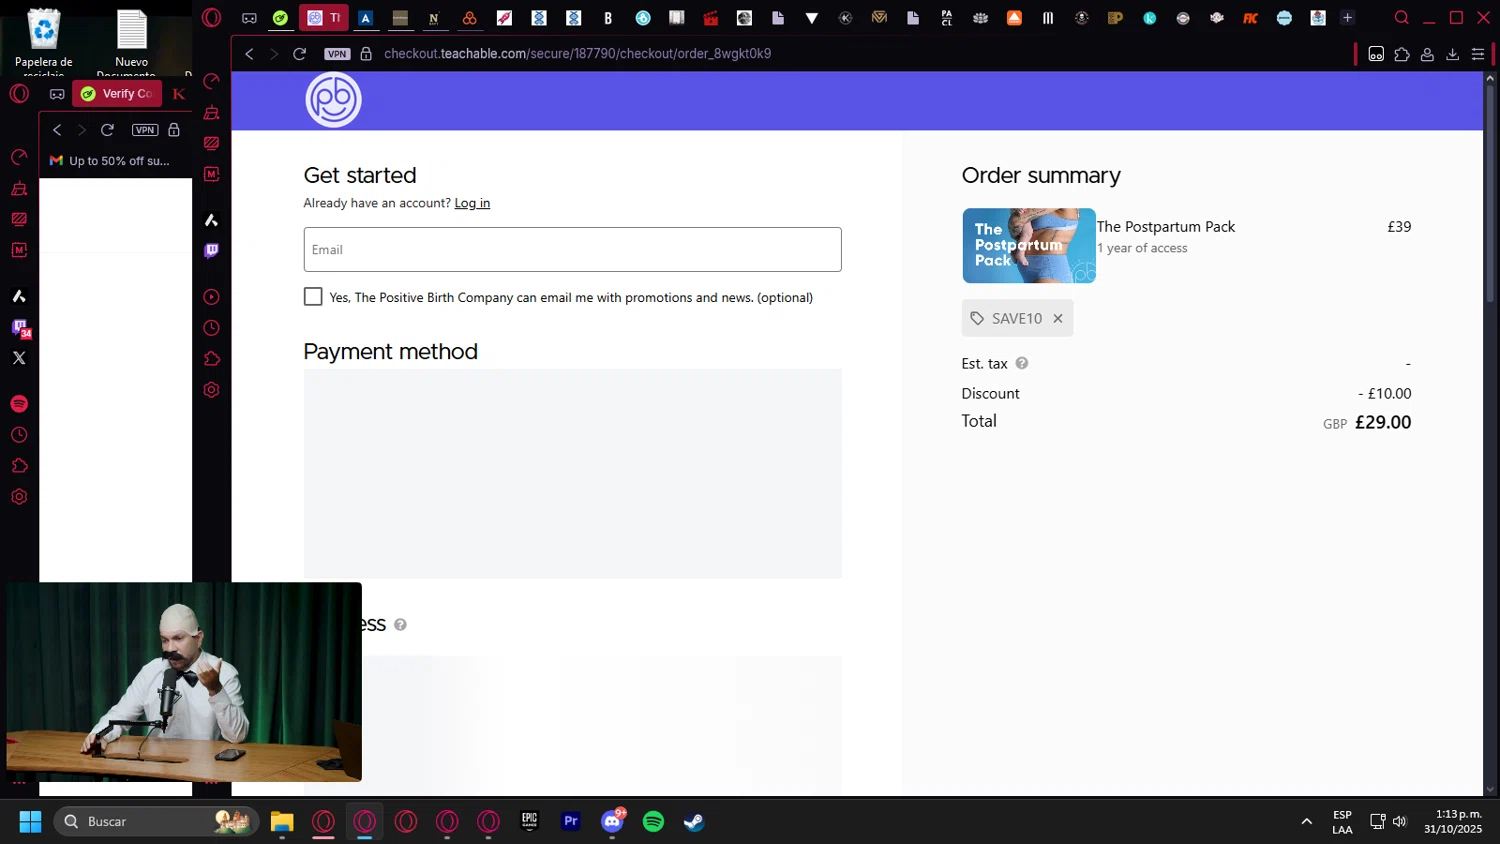Open the account profile icon in the address bar
Screen dimensions: 1500x844
point(1427,54)
